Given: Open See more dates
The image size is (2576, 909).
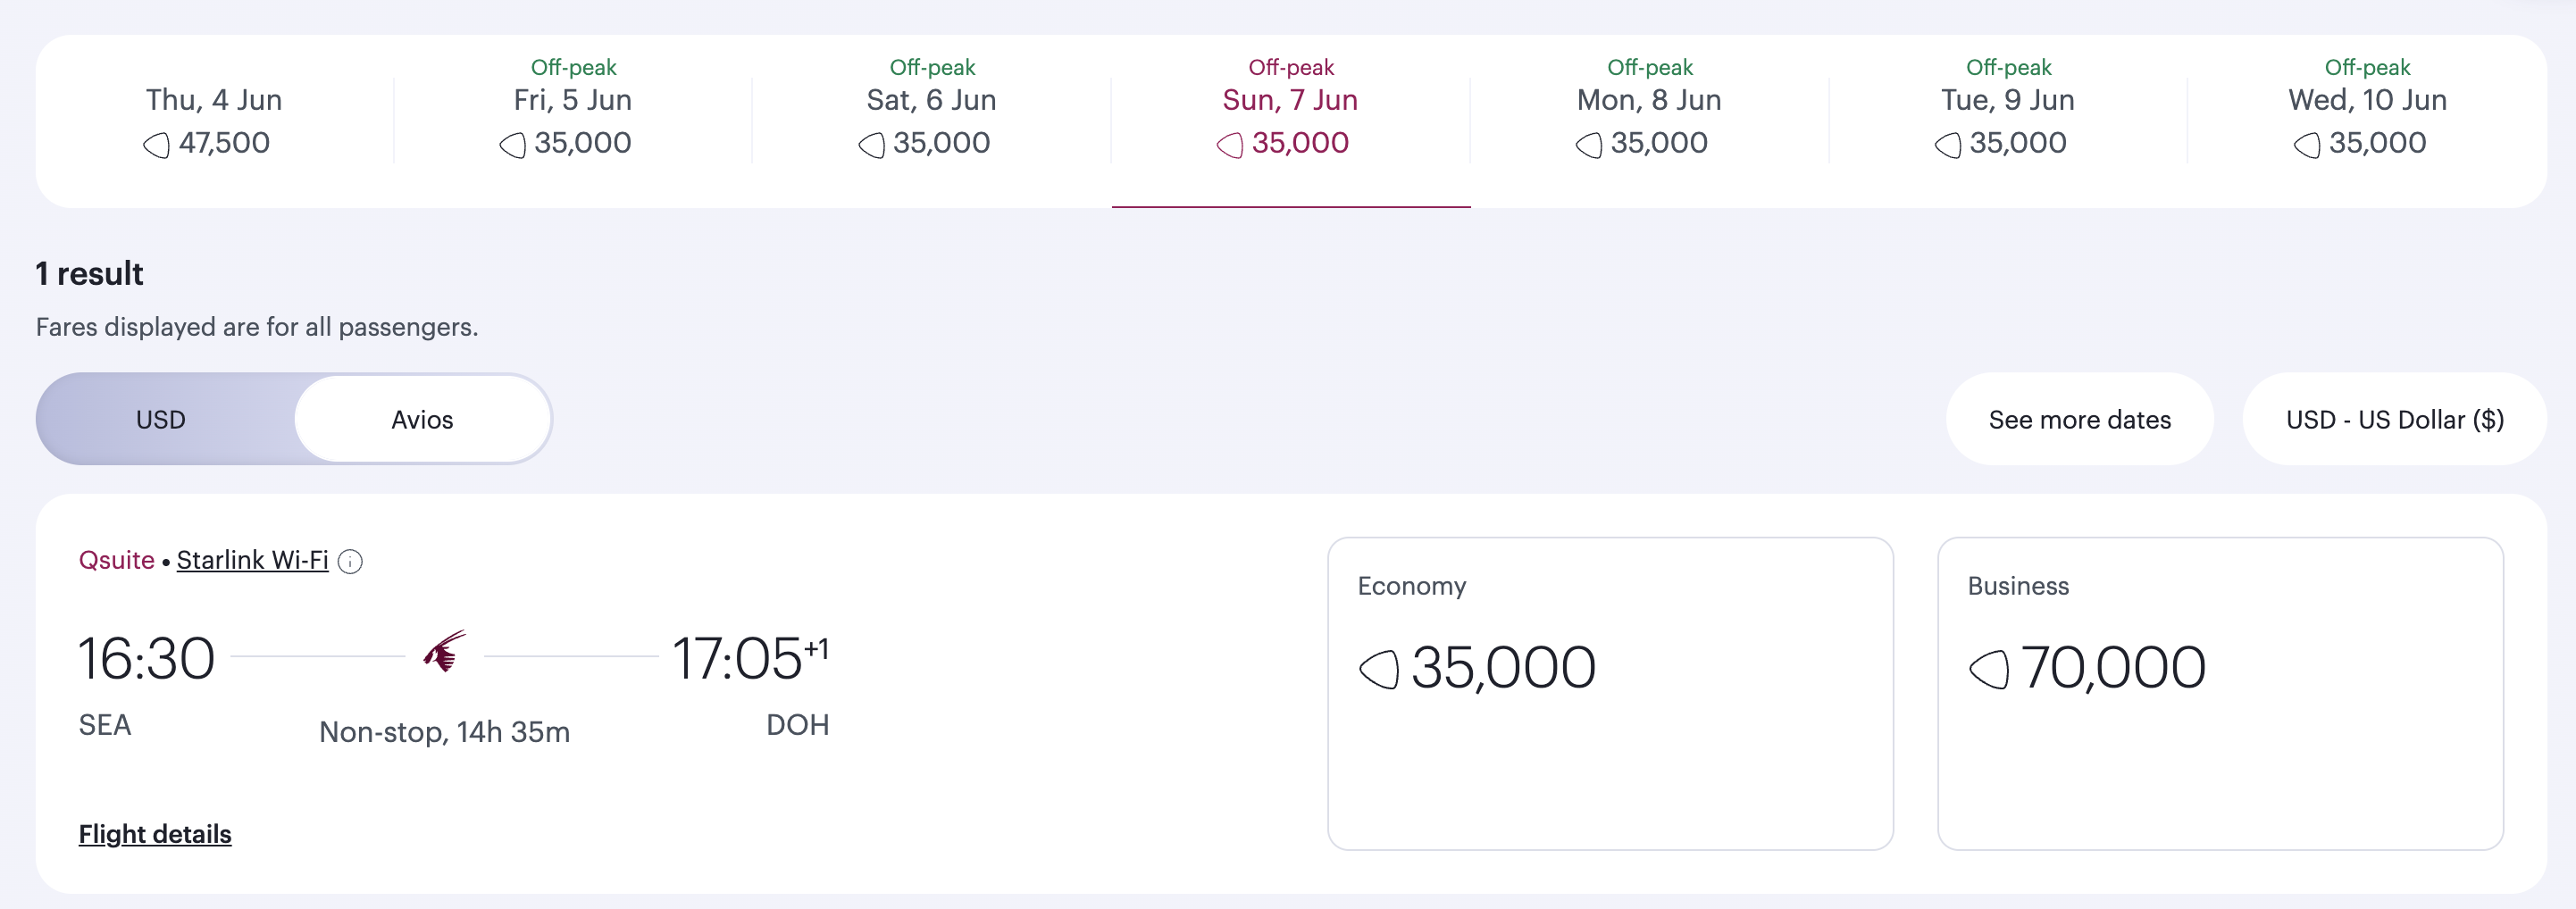Looking at the screenshot, I should (x=2079, y=419).
